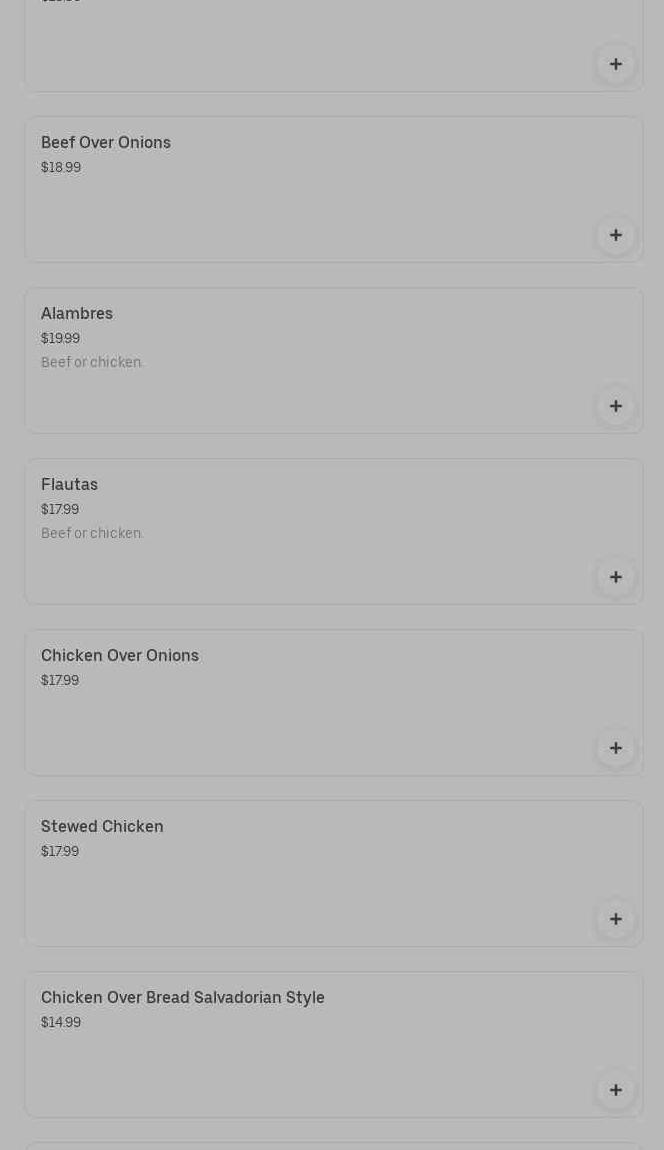Image resolution: width=664 pixels, height=1150 pixels.
Task: Add Chicken Over Bread Salvadorian Style
Action: pyautogui.click(x=616, y=1090)
